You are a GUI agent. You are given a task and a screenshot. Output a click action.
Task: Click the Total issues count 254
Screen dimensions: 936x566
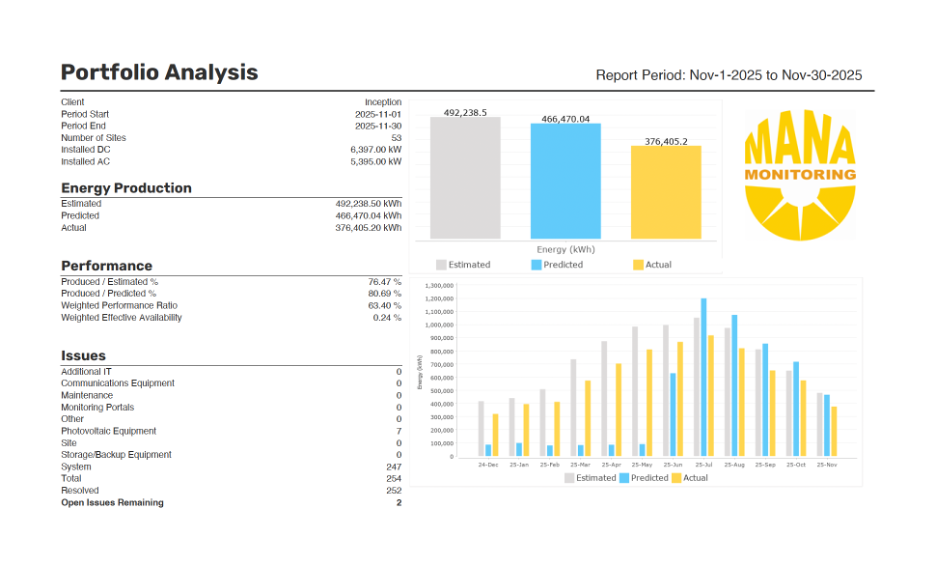pyautogui.click(x=393, y=479)
